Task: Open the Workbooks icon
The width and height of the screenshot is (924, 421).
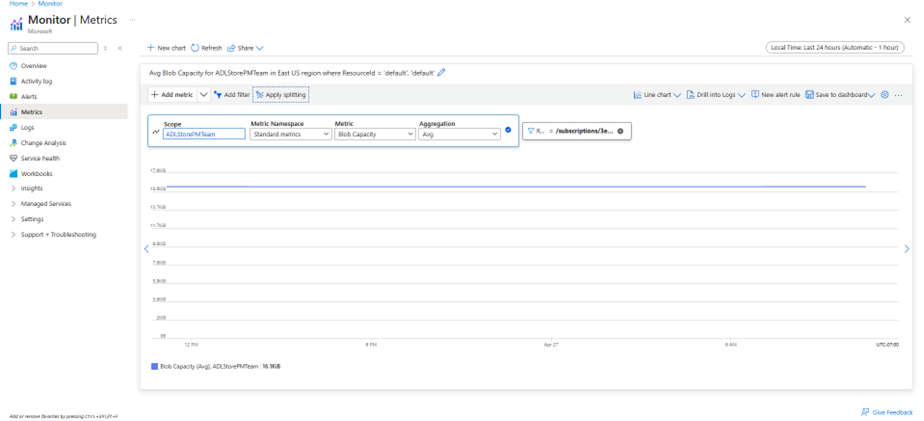Action: (13, 174)
